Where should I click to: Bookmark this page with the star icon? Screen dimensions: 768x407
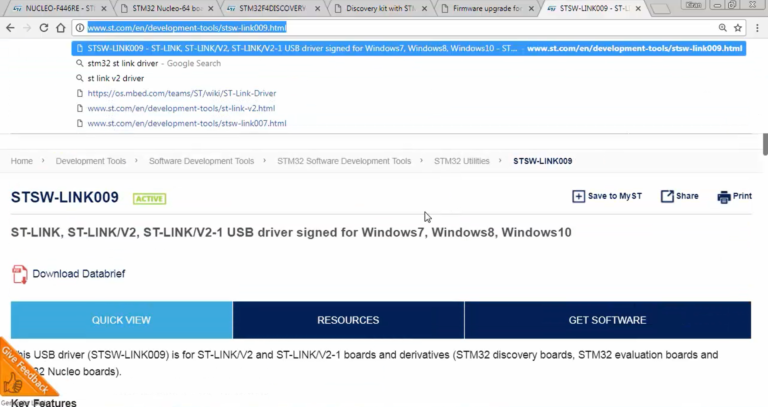(738, 28)
